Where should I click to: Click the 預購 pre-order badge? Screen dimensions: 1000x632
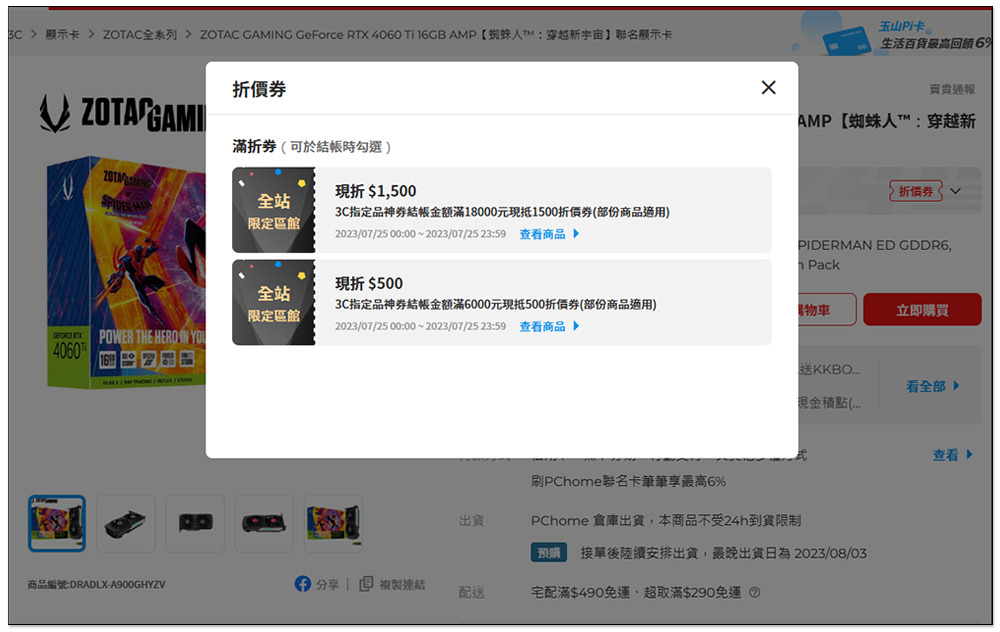[548, 552]
